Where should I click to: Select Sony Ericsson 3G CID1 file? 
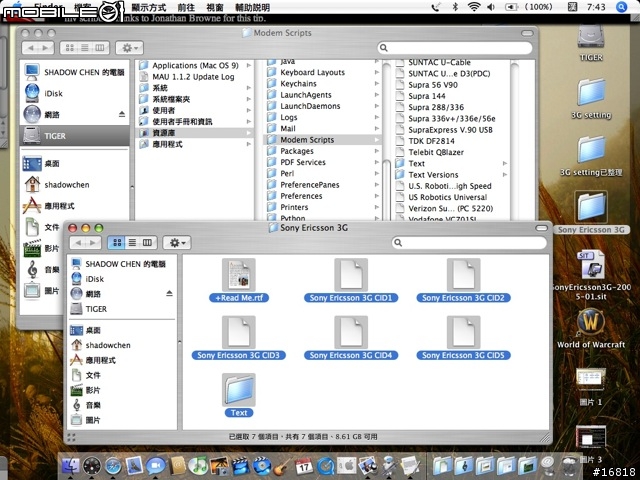click(x=351, y=281)
